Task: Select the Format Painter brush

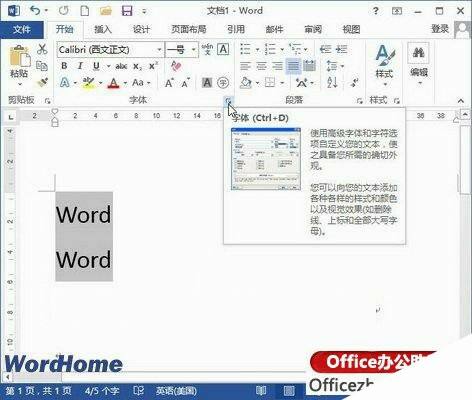Action: [x=42, y=82]
